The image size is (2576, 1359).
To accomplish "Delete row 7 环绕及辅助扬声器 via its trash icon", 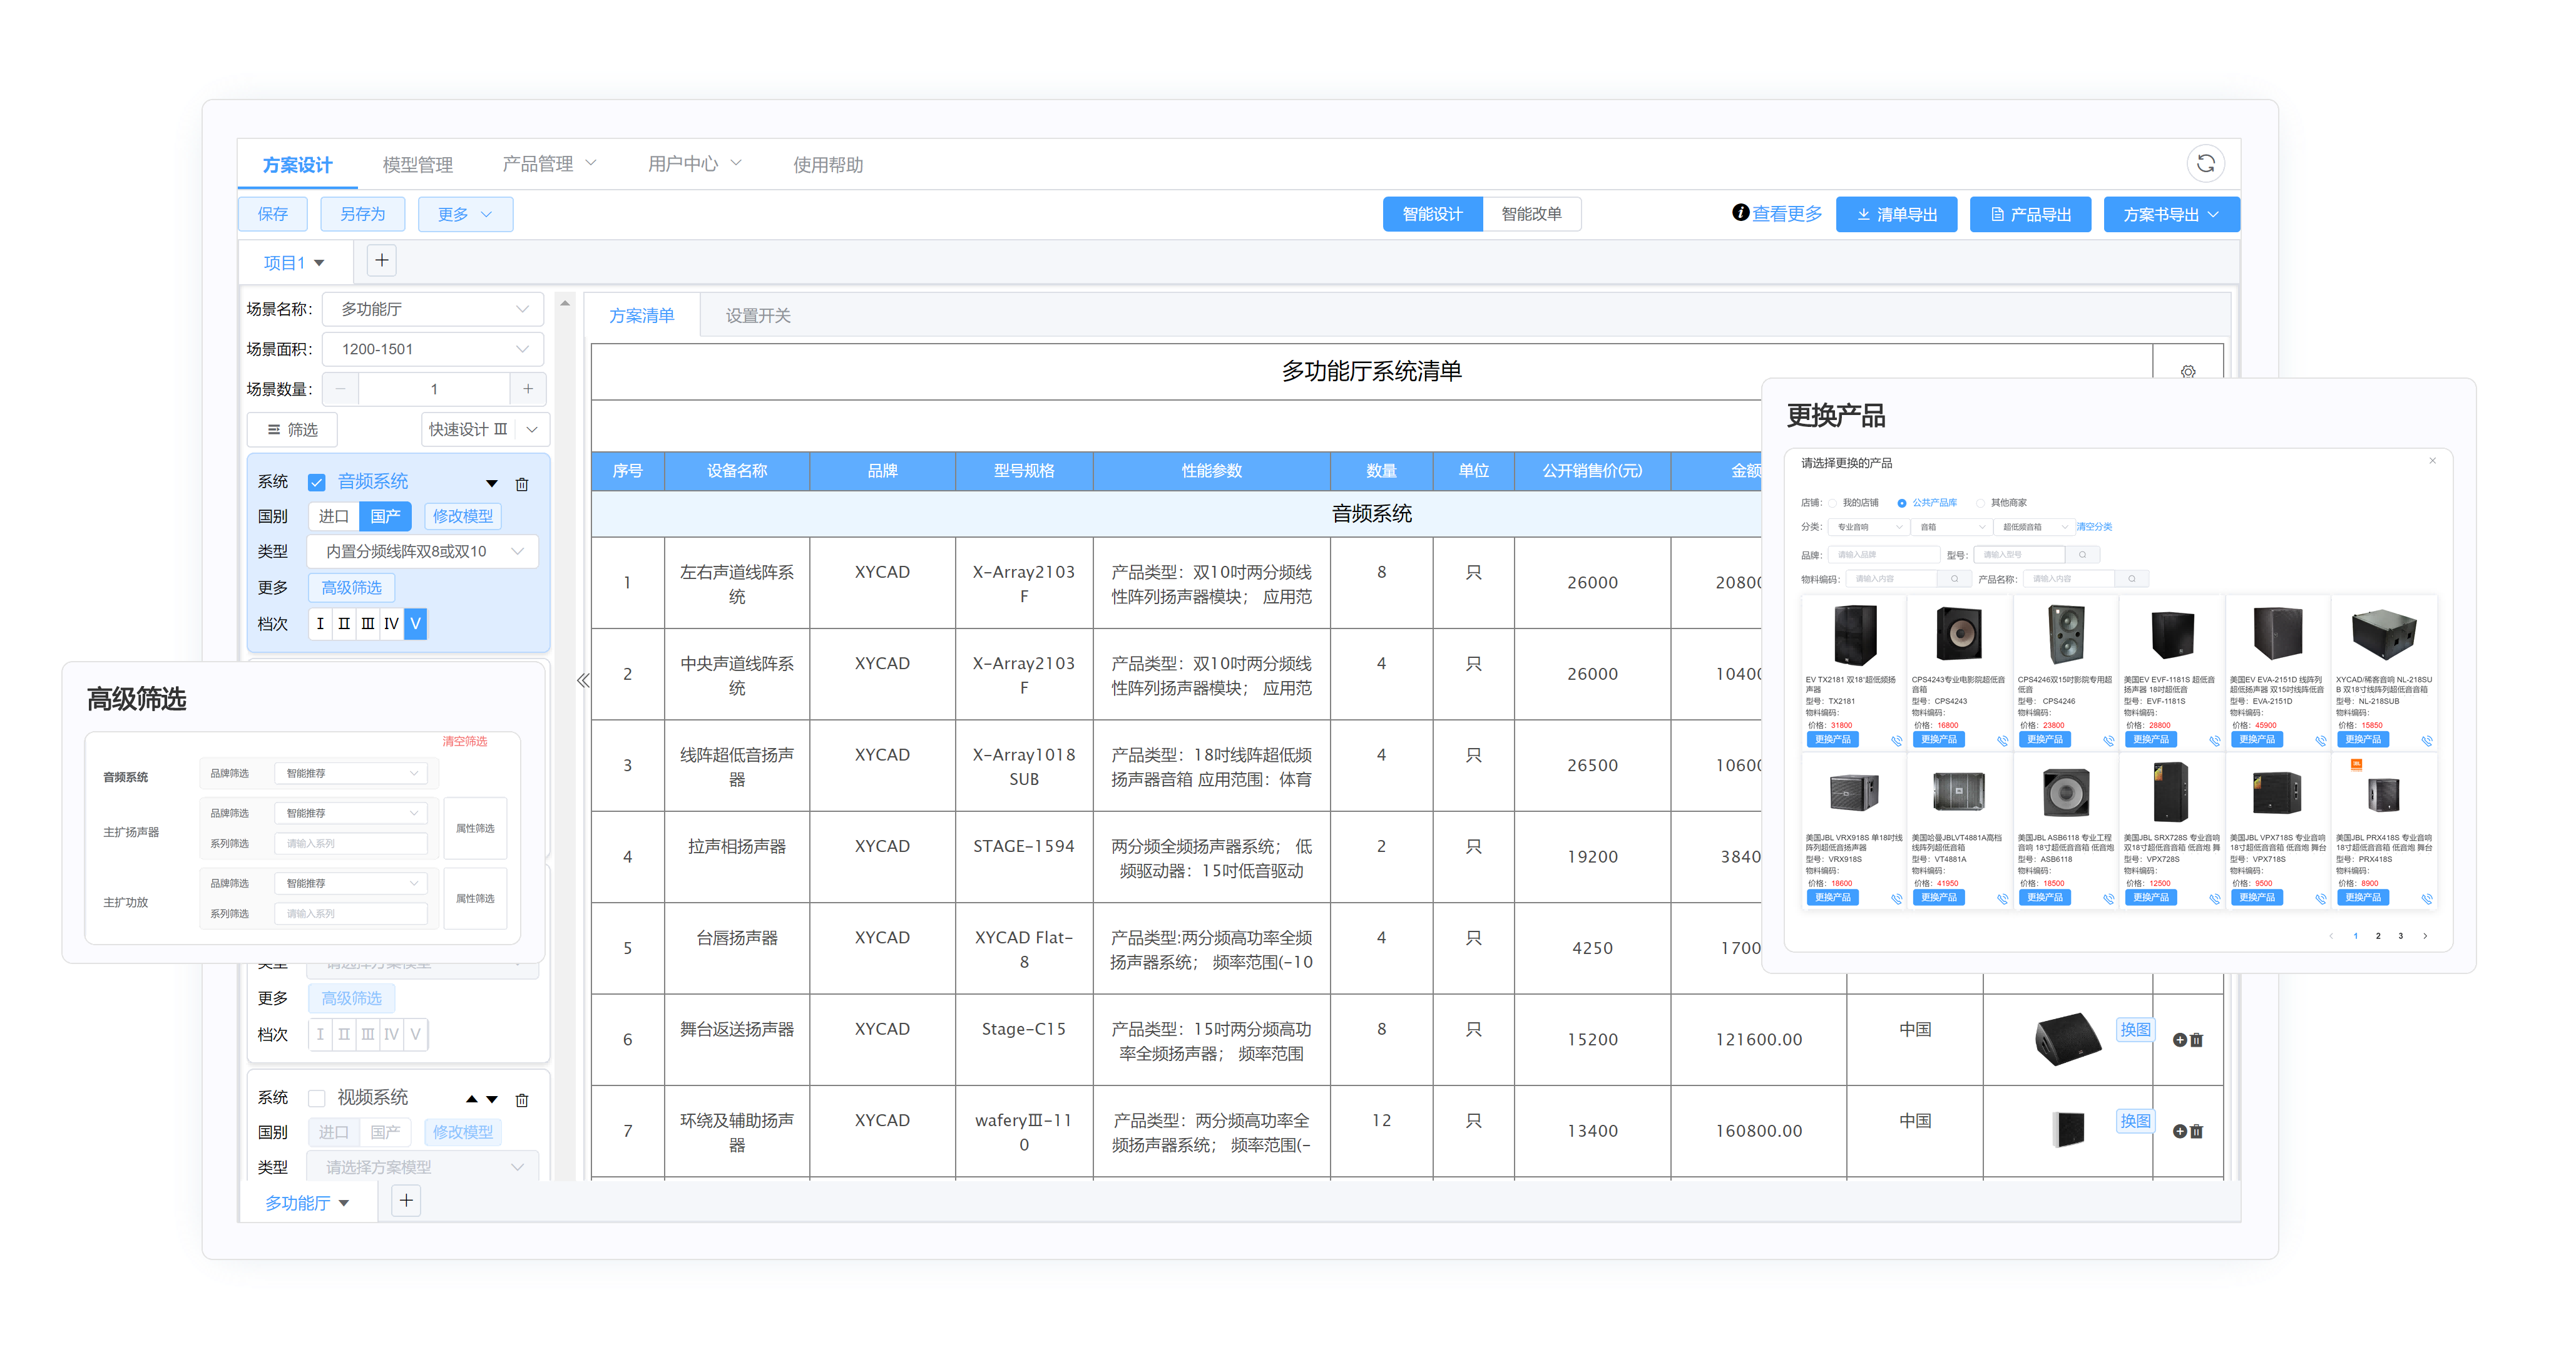I will (2197, 1131).
